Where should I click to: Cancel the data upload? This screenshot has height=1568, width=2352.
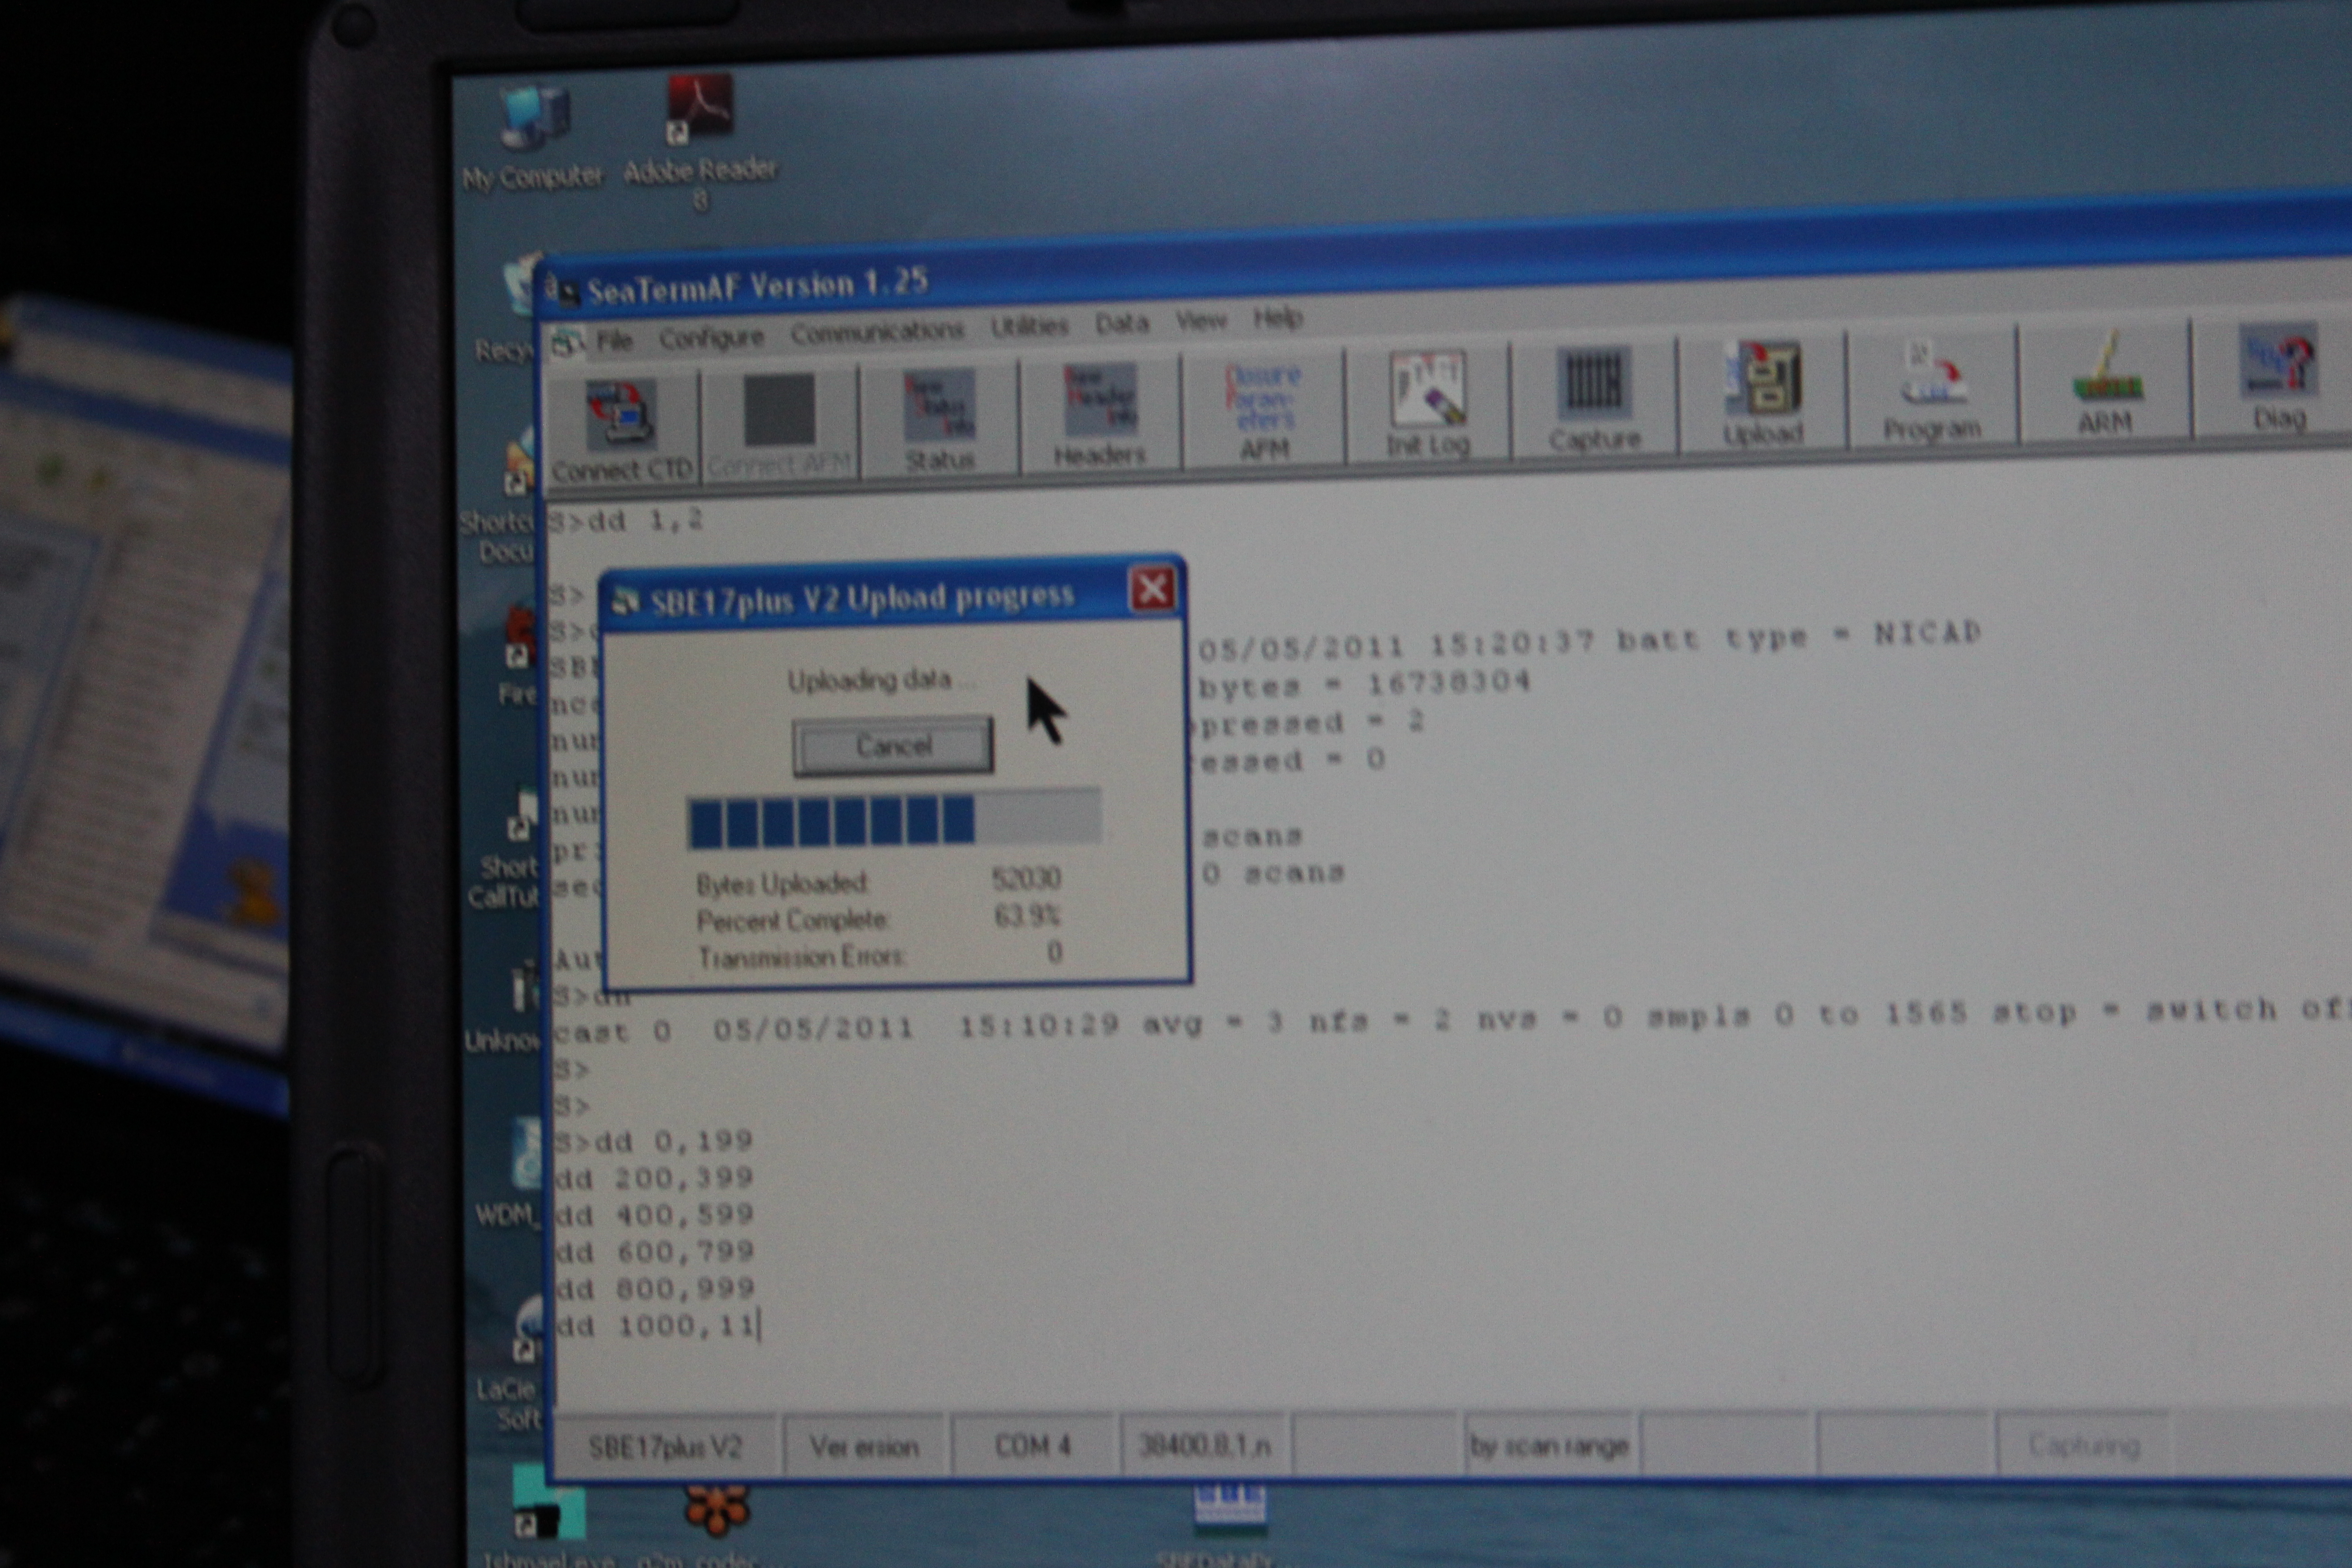point(893,746)
